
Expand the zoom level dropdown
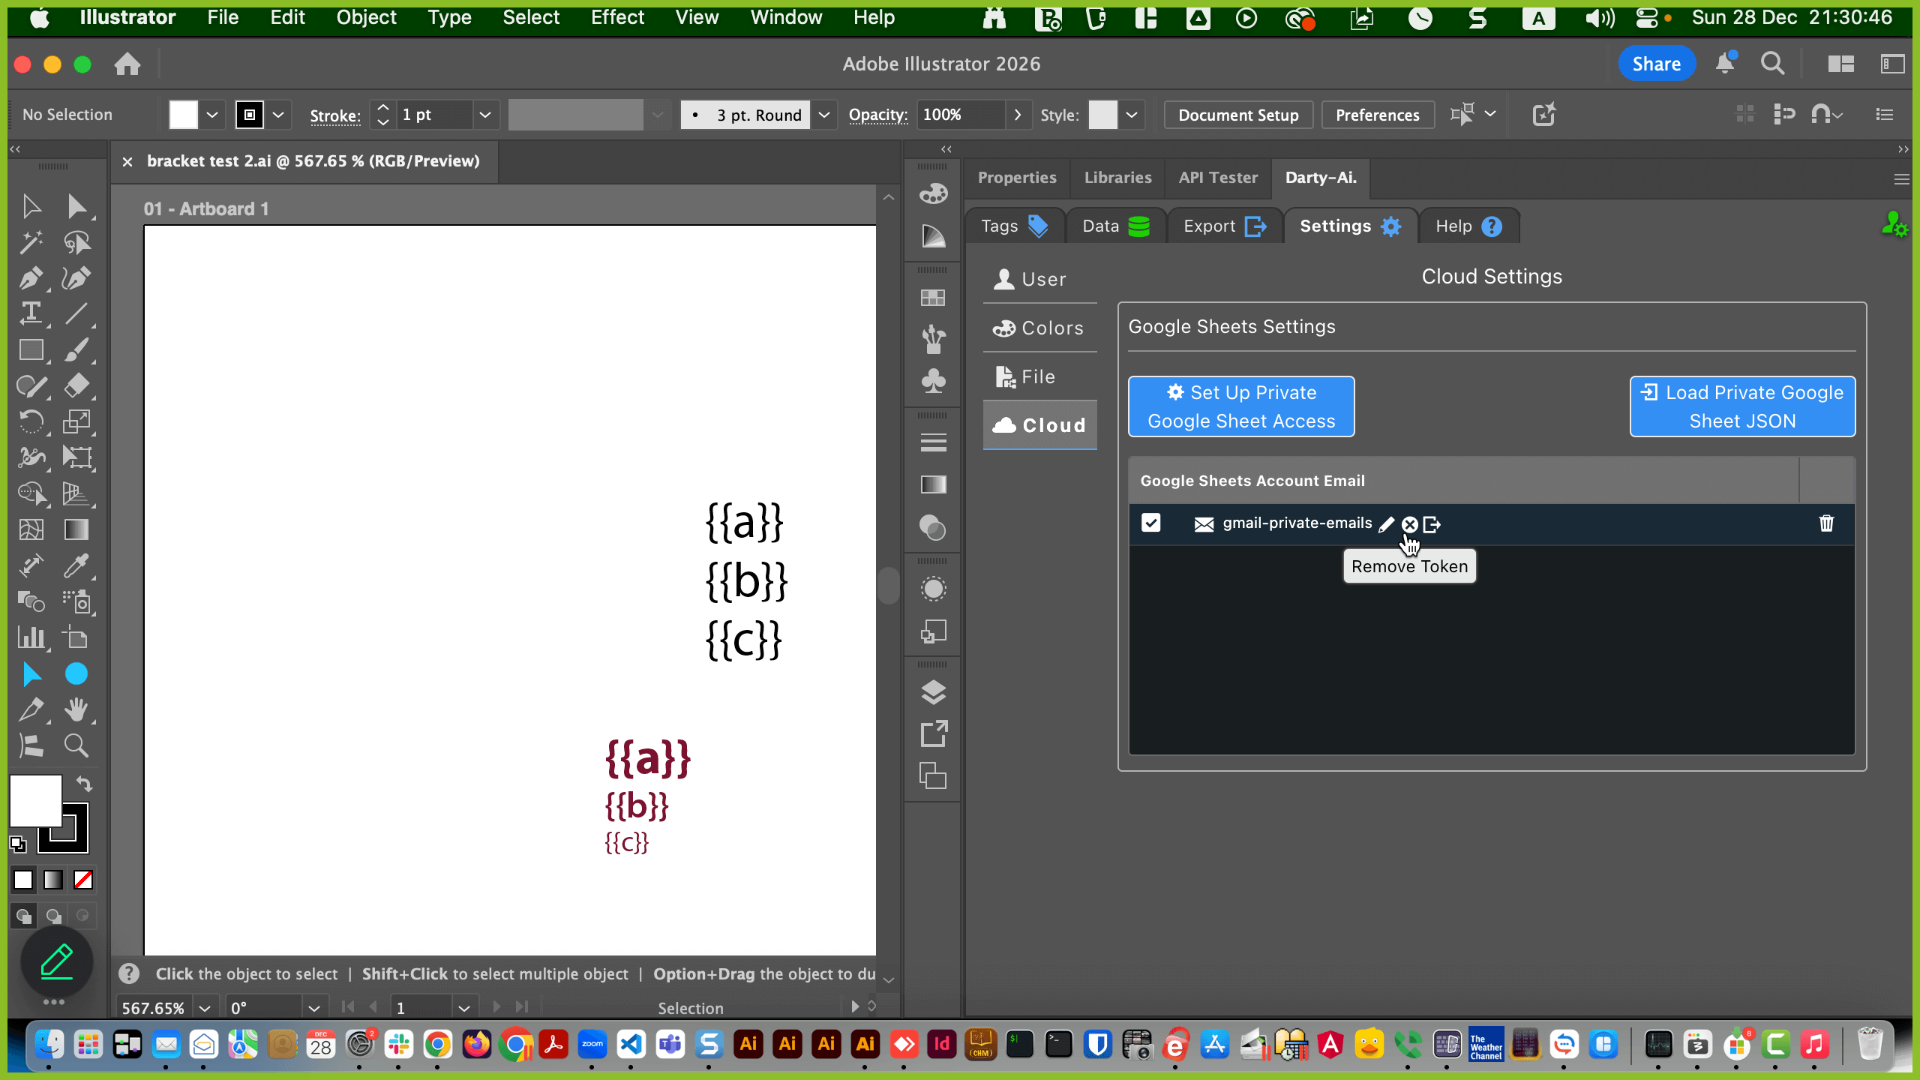204,1008
